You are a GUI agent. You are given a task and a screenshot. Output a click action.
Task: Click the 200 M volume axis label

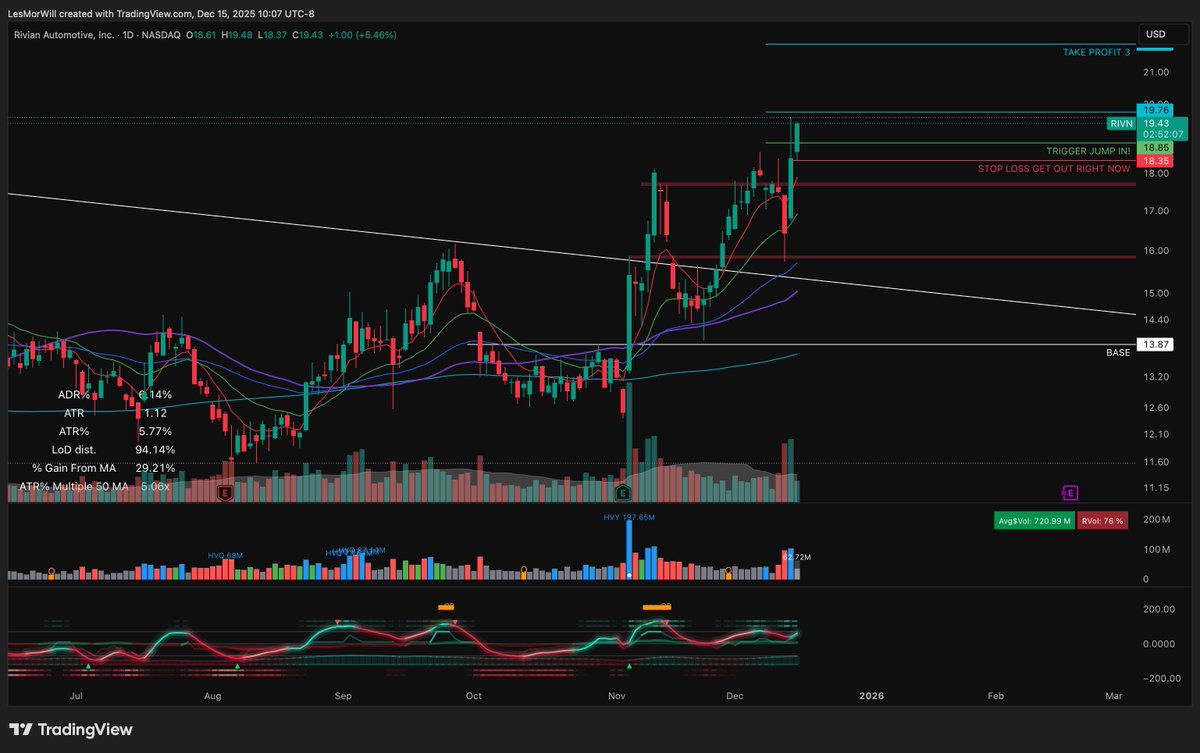pos(1157,520)
